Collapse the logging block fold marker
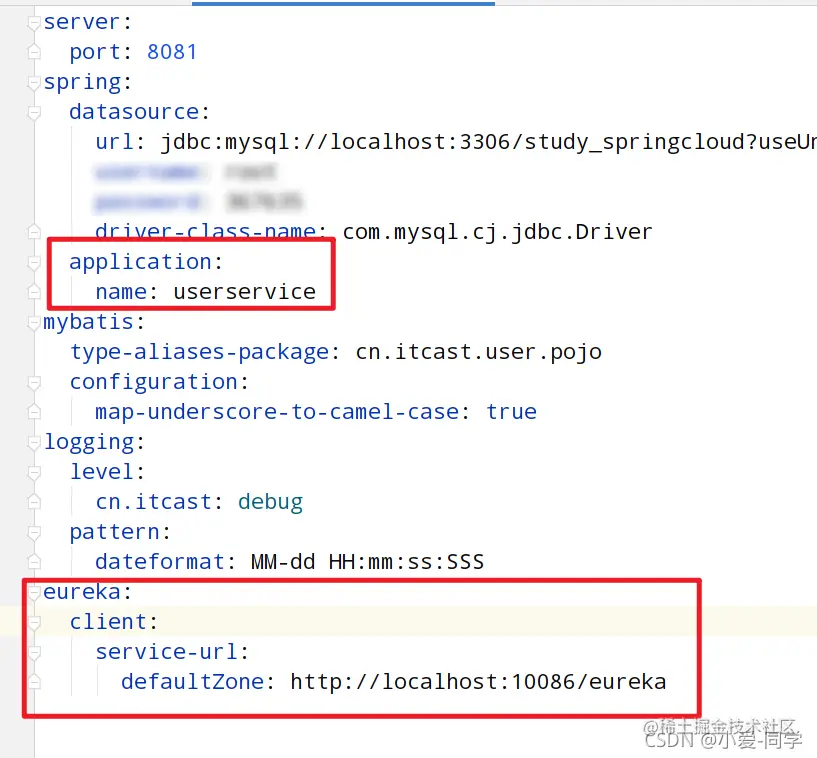 34,443
